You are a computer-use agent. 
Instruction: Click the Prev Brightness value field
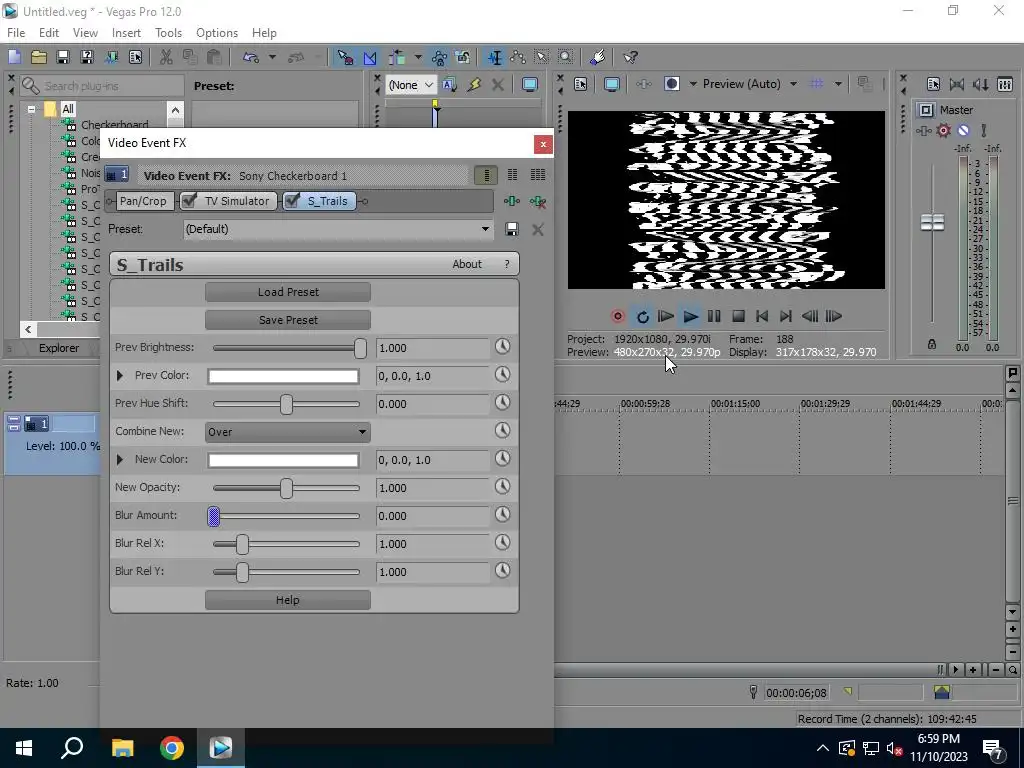click(x=432, y=348)
